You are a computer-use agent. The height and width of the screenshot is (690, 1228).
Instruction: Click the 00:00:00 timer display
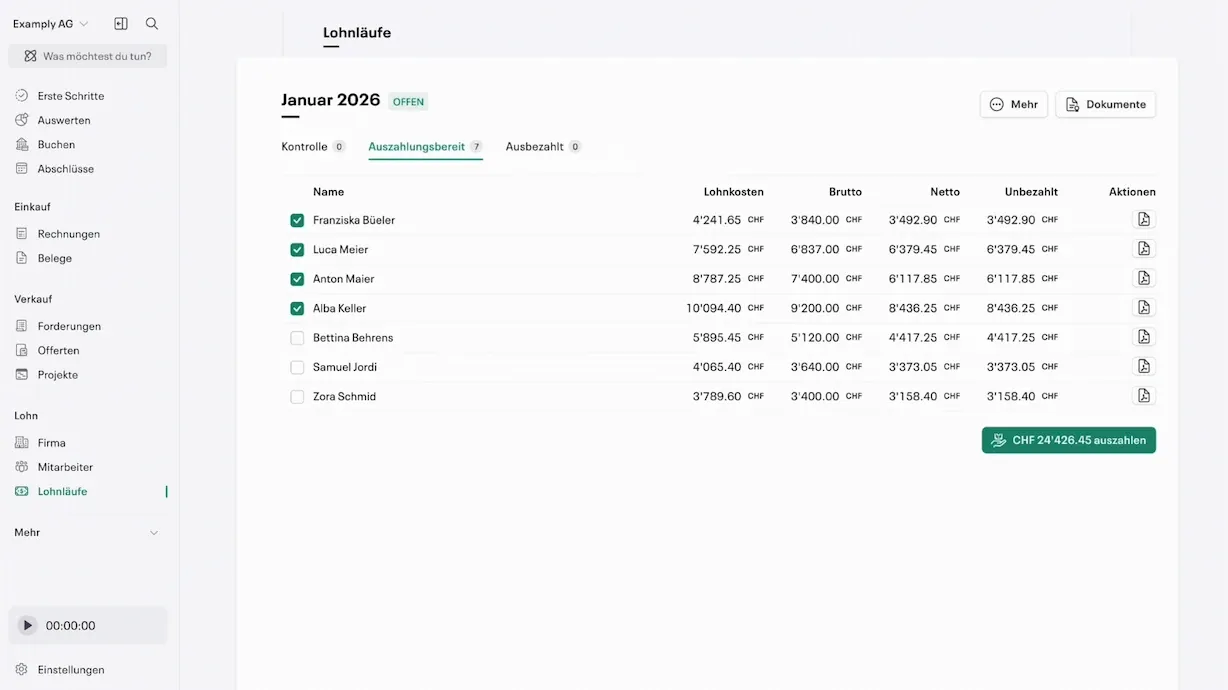[x=71, y=626]
